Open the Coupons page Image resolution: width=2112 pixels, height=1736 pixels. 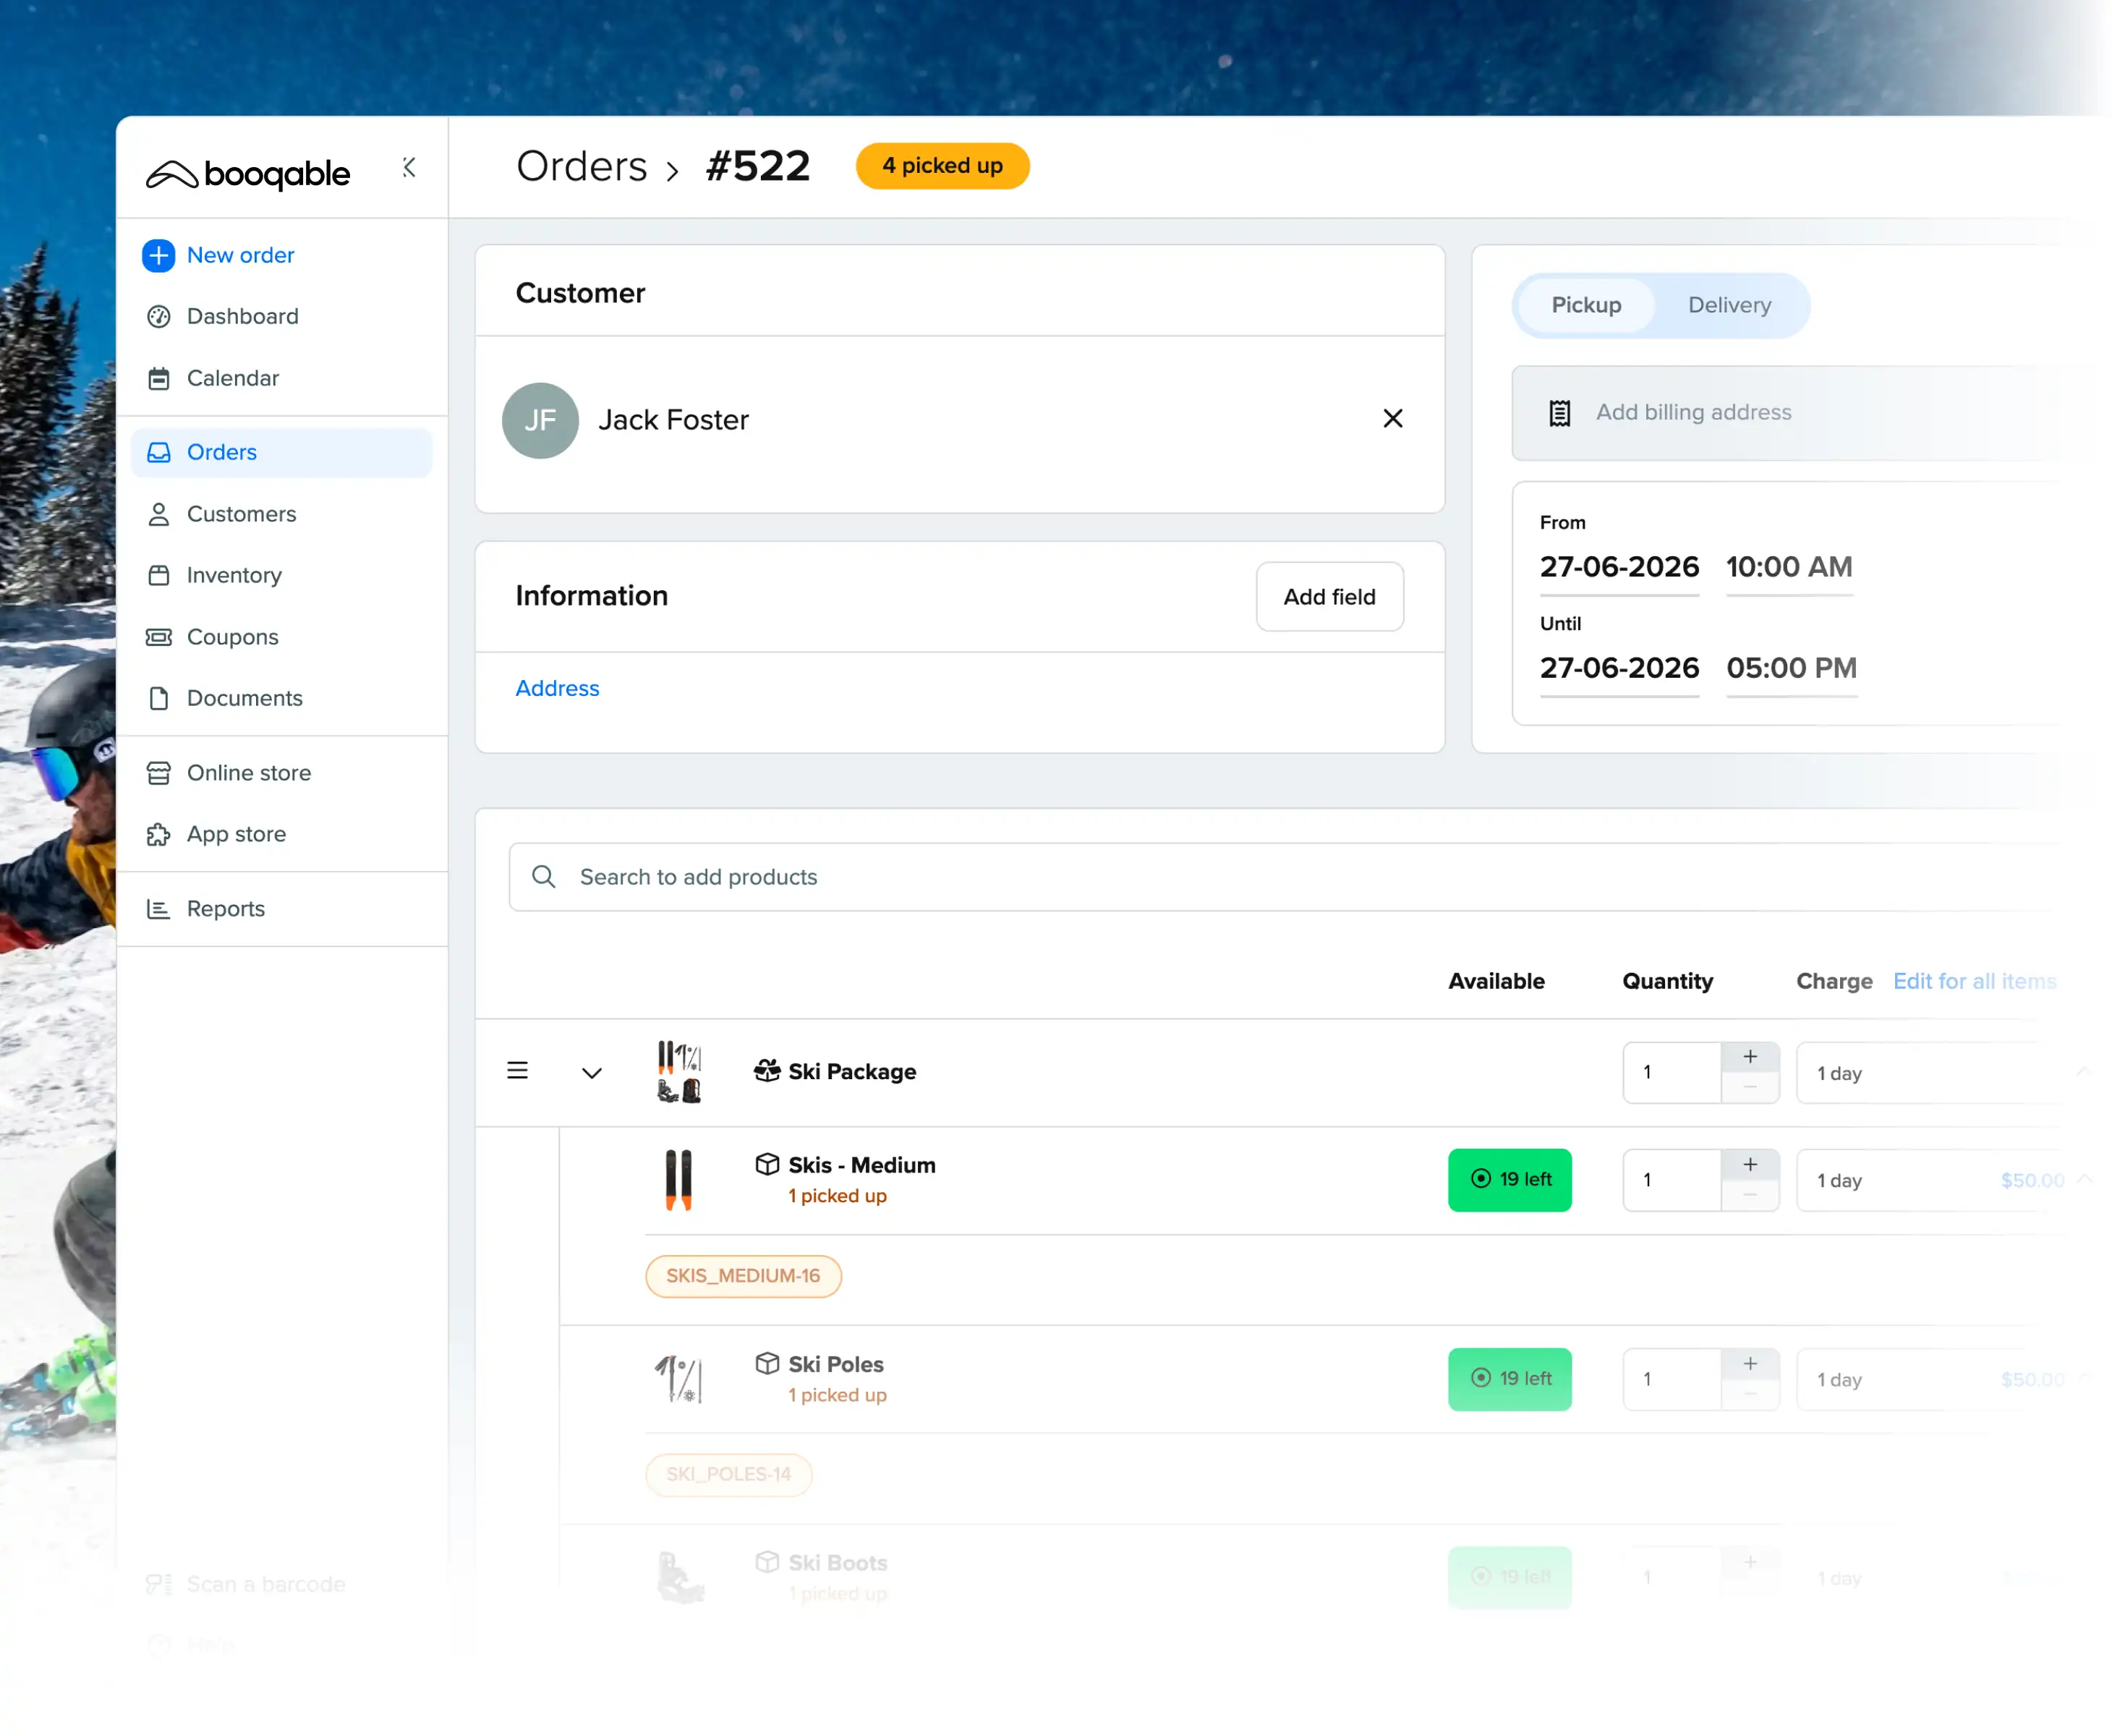(232, 637)
